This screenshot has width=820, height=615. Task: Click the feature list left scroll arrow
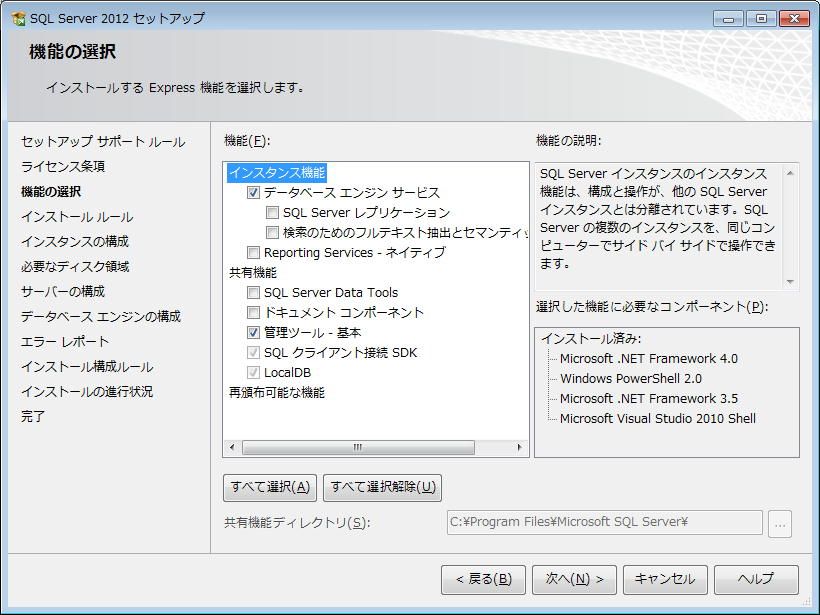point(232,448)
